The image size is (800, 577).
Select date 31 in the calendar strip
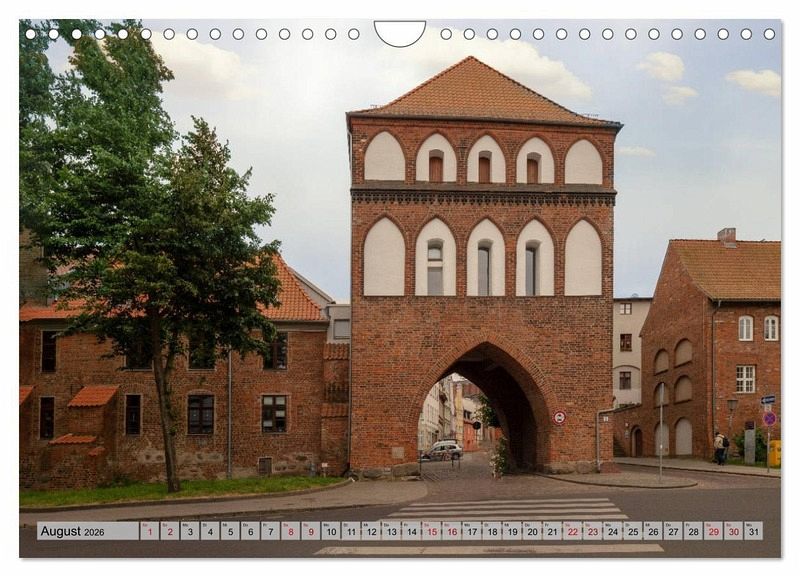click(754, 531)
